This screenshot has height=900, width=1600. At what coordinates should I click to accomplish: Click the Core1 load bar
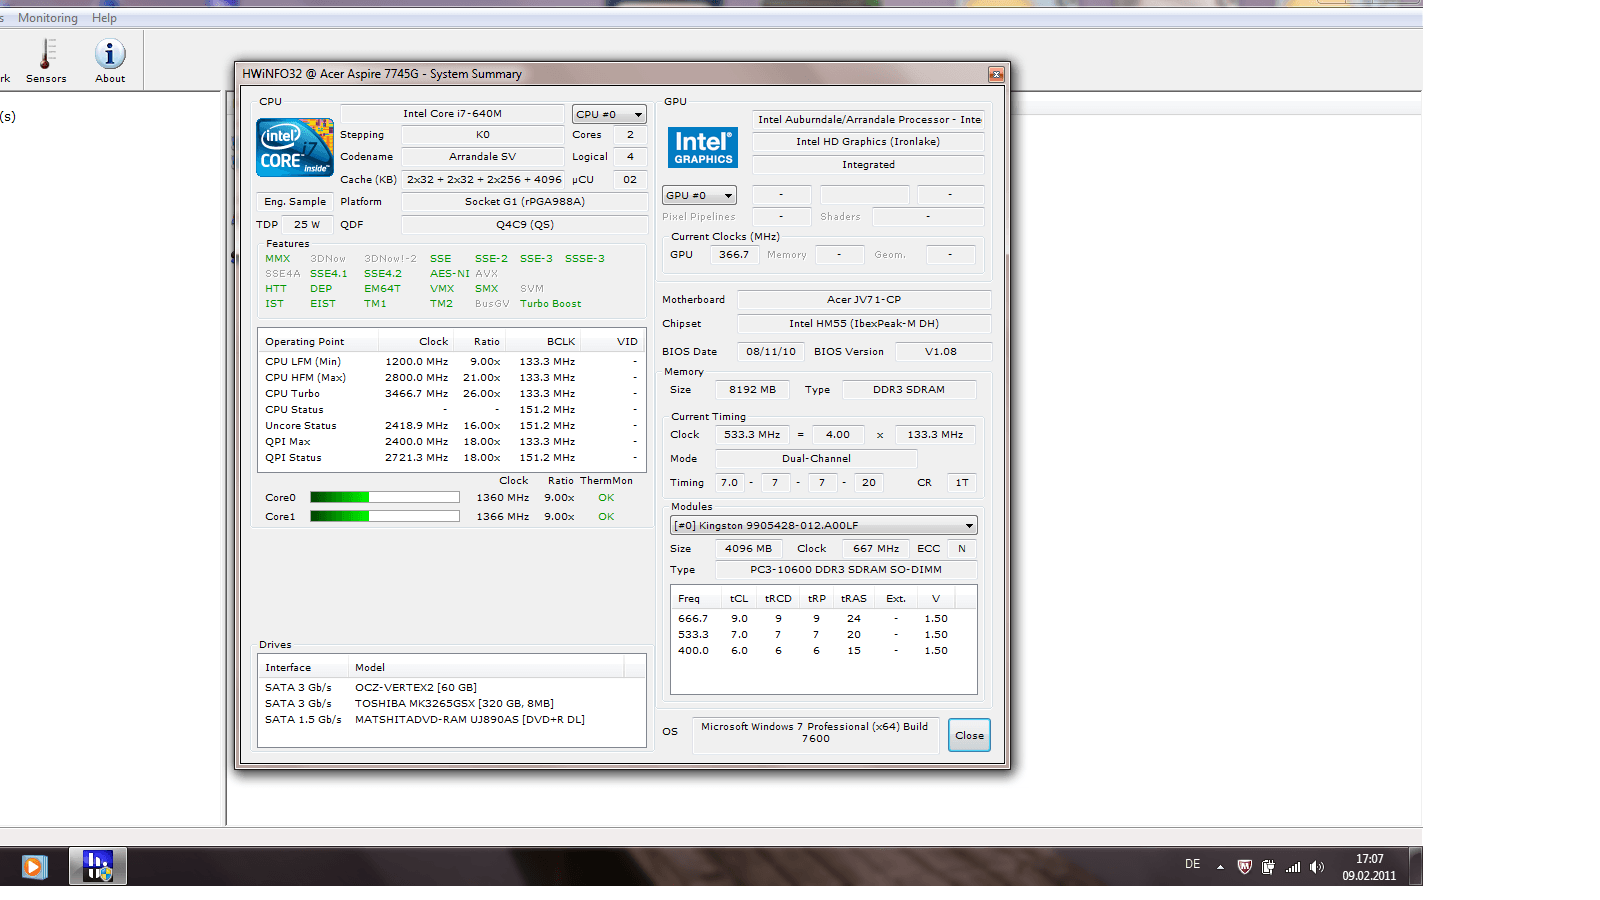[385, 516]
